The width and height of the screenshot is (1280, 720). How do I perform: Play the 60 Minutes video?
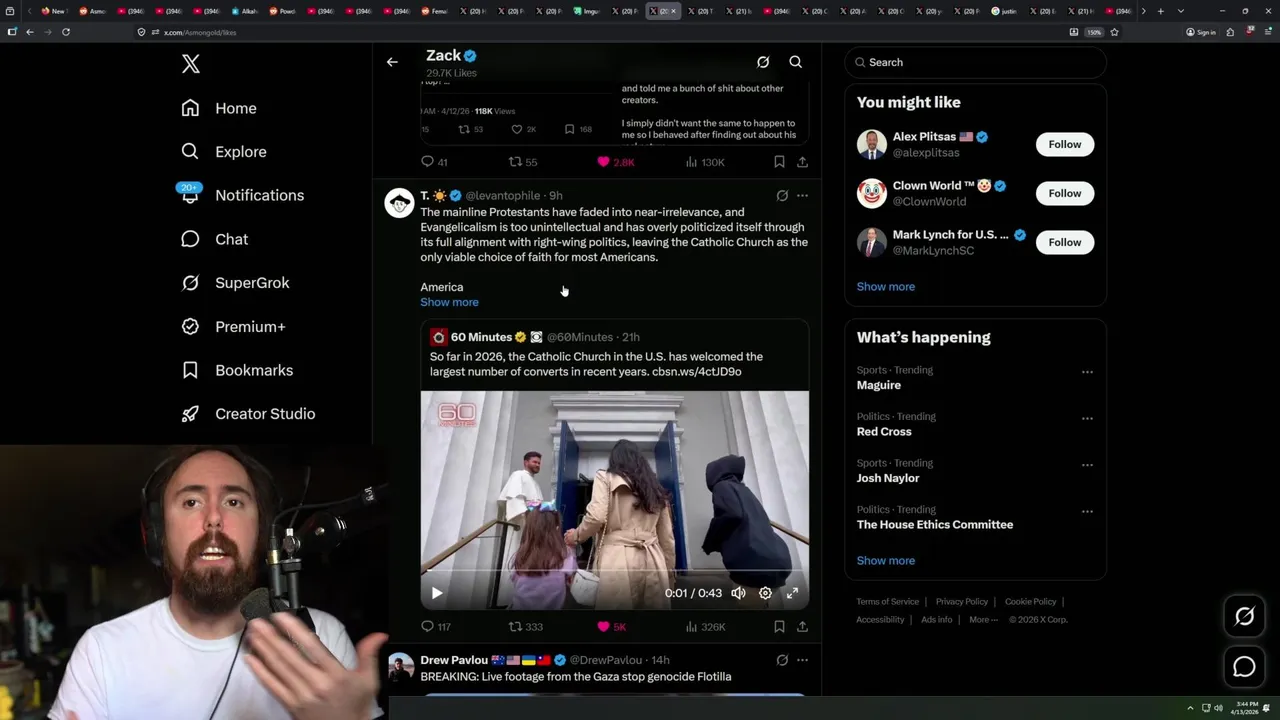437,593
